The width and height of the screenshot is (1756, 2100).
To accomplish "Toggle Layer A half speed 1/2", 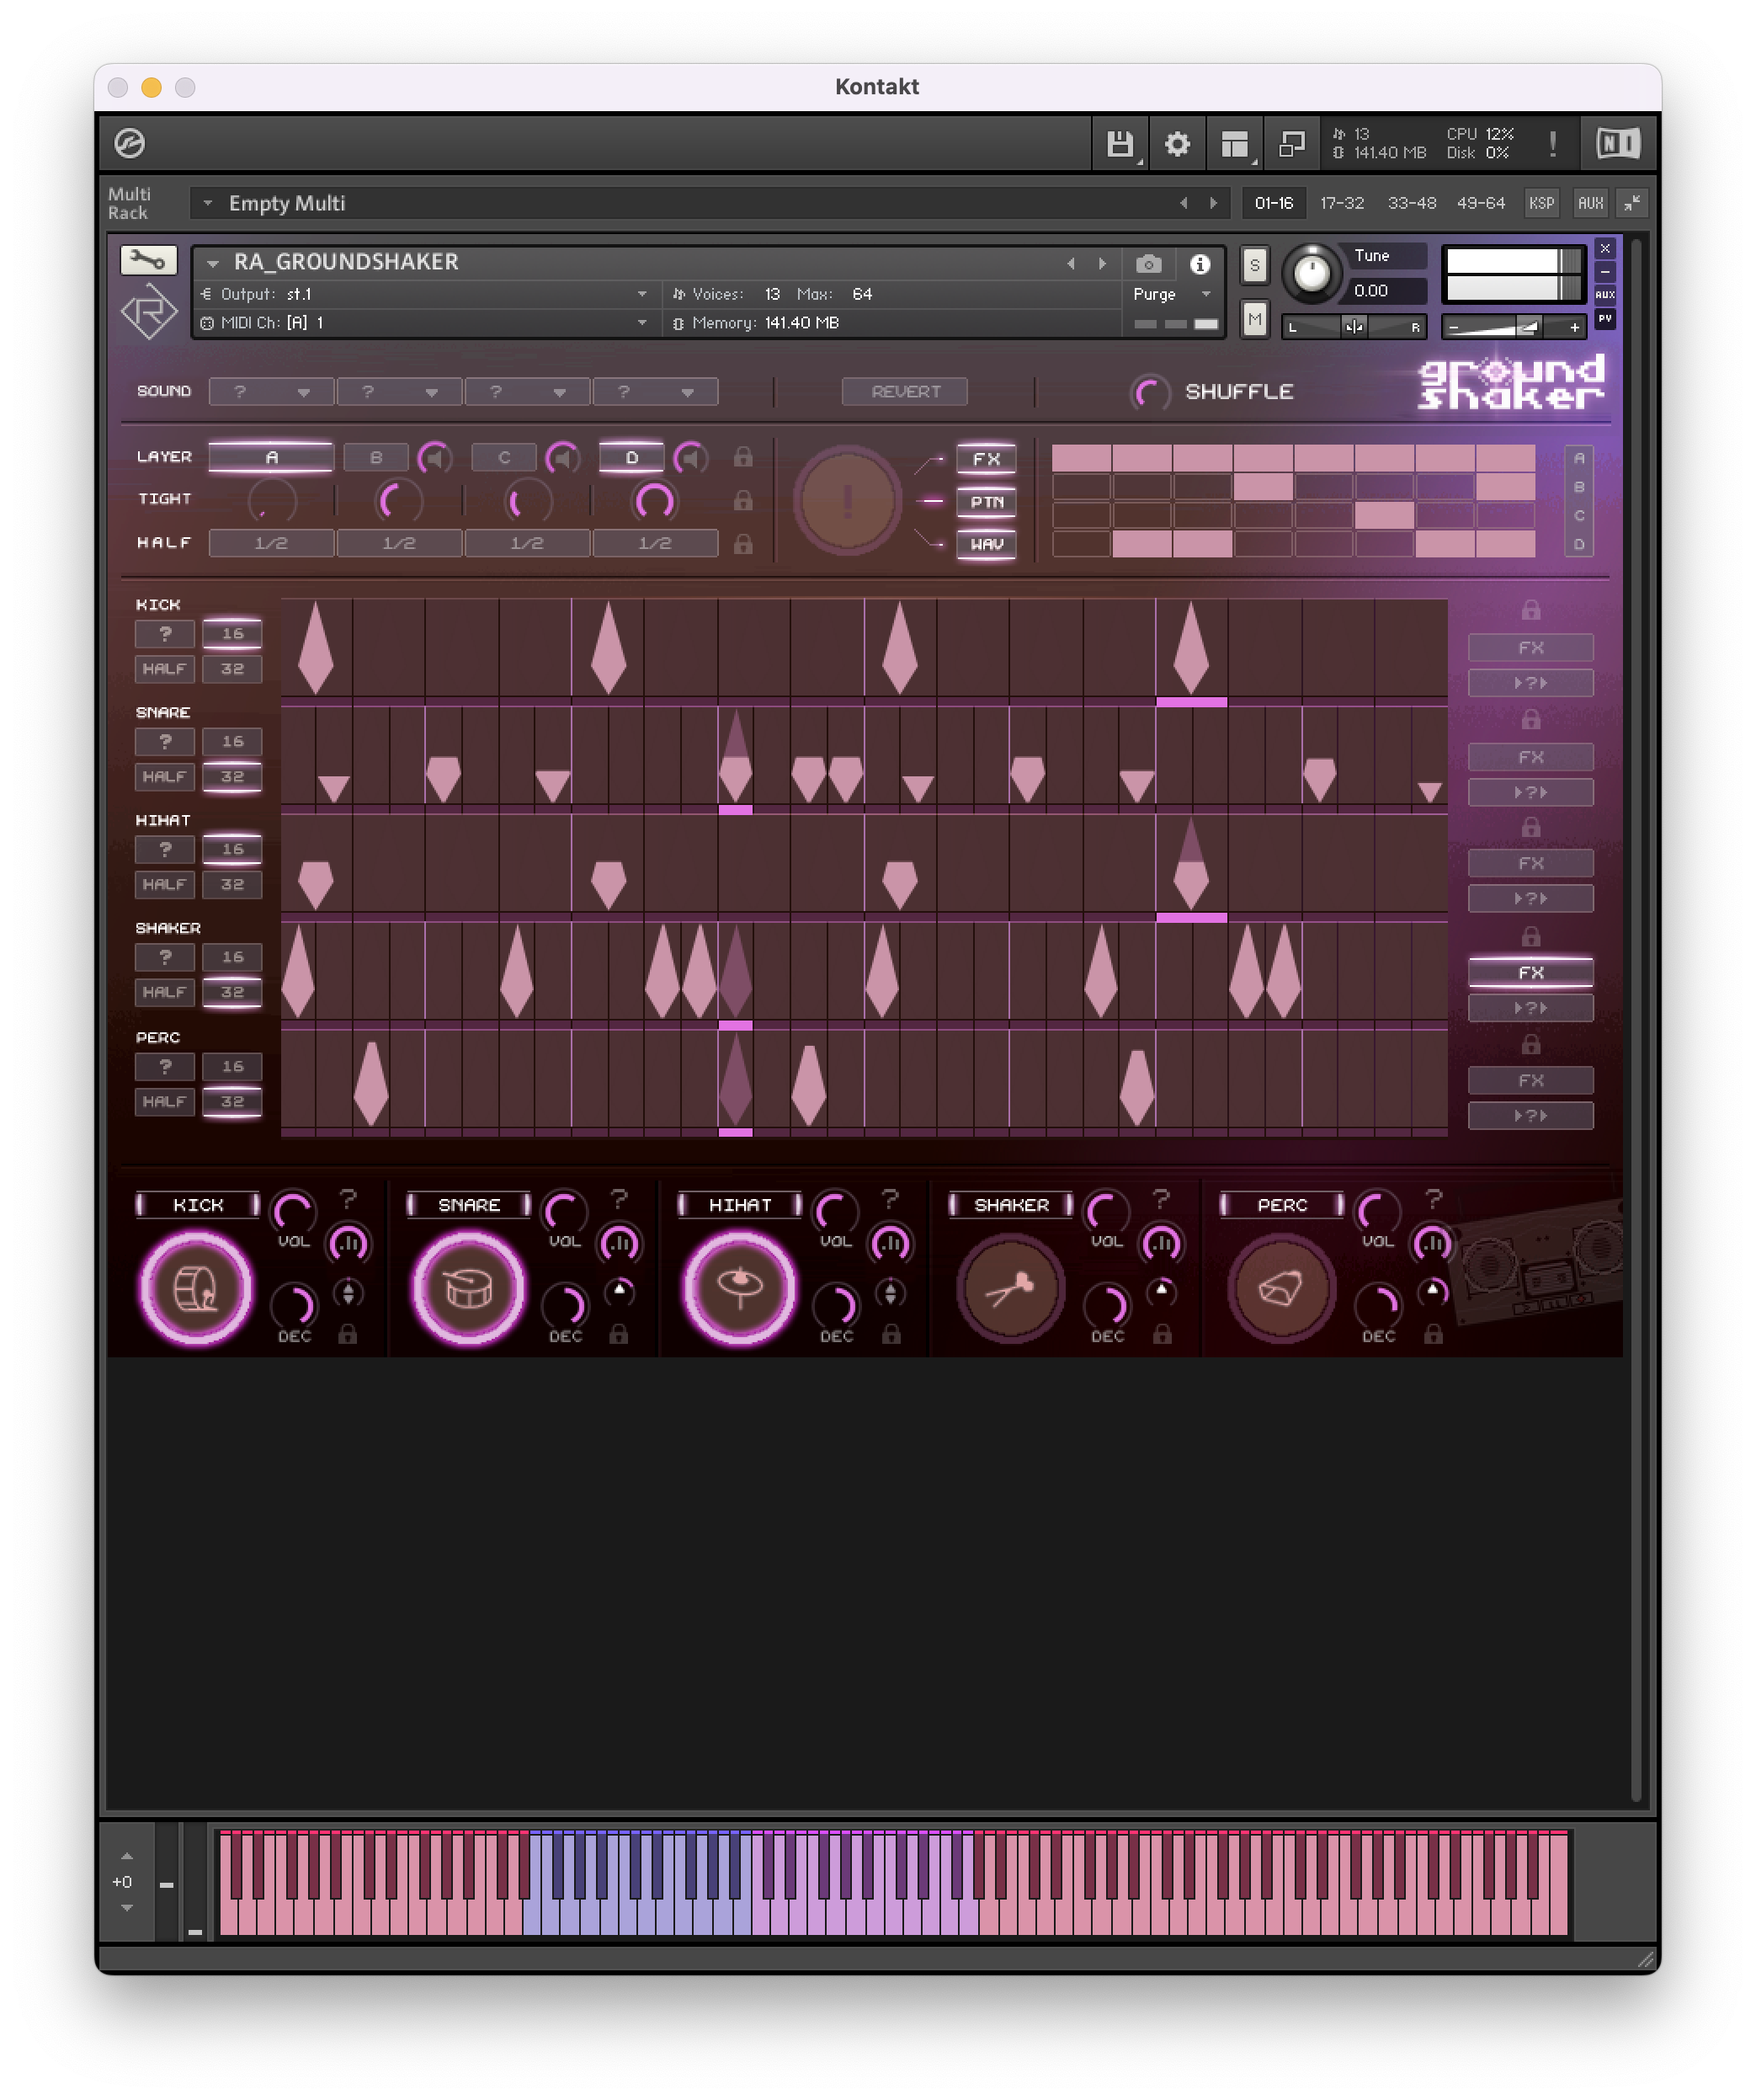I will (x=271, y=543).
